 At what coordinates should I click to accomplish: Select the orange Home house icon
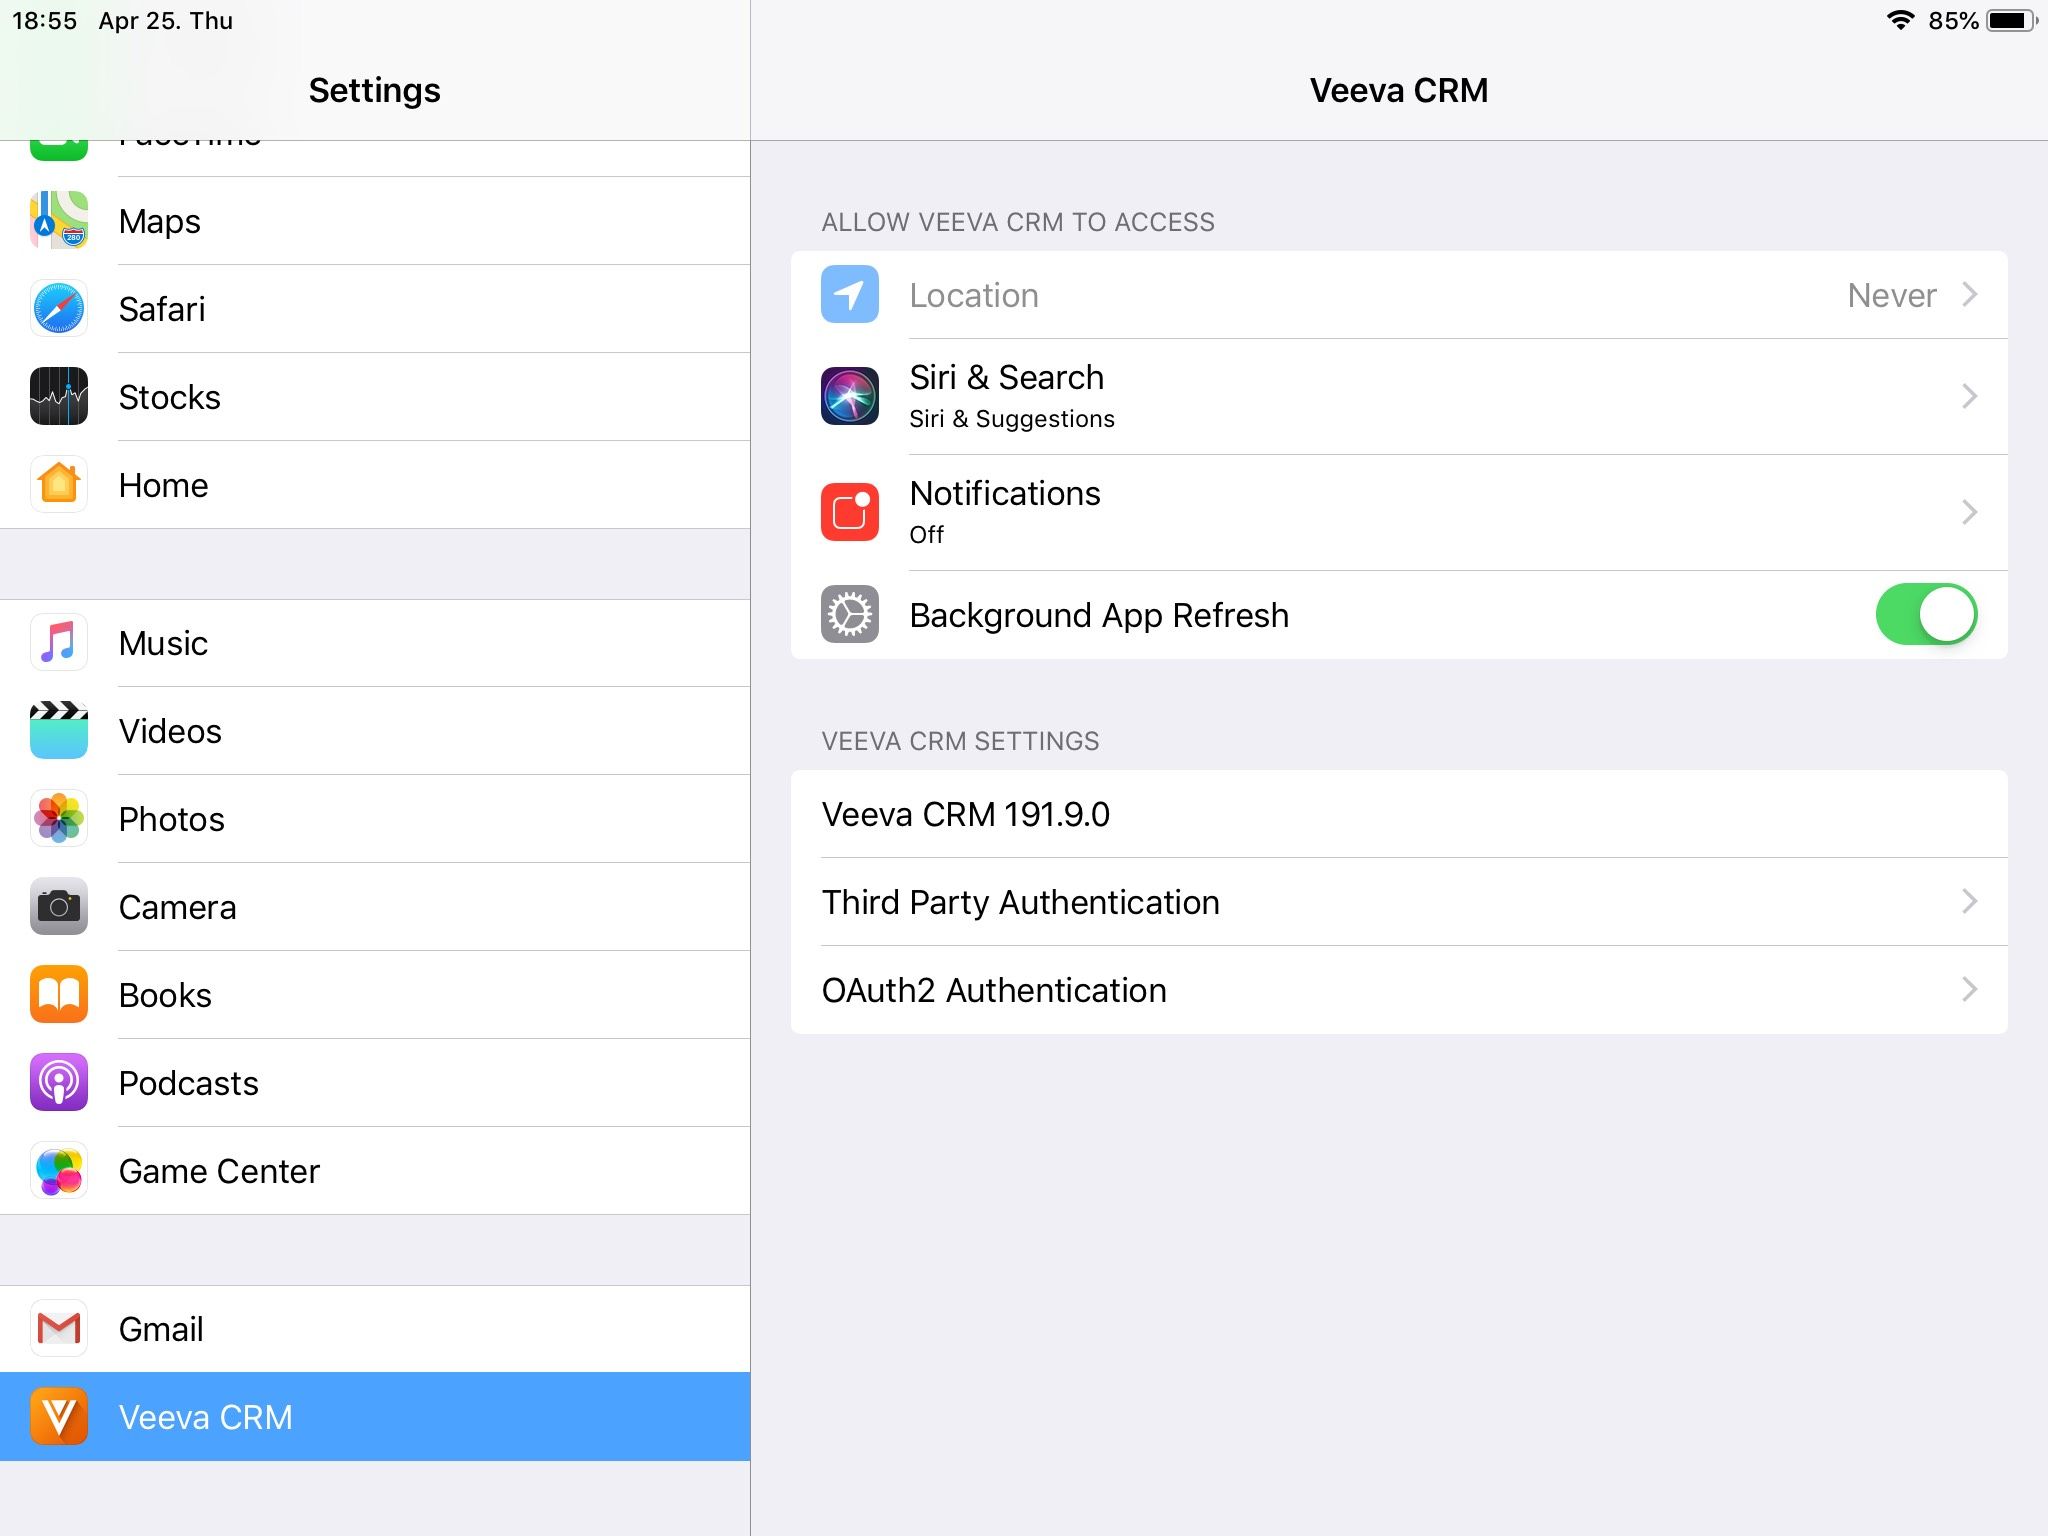pos(59,484)
